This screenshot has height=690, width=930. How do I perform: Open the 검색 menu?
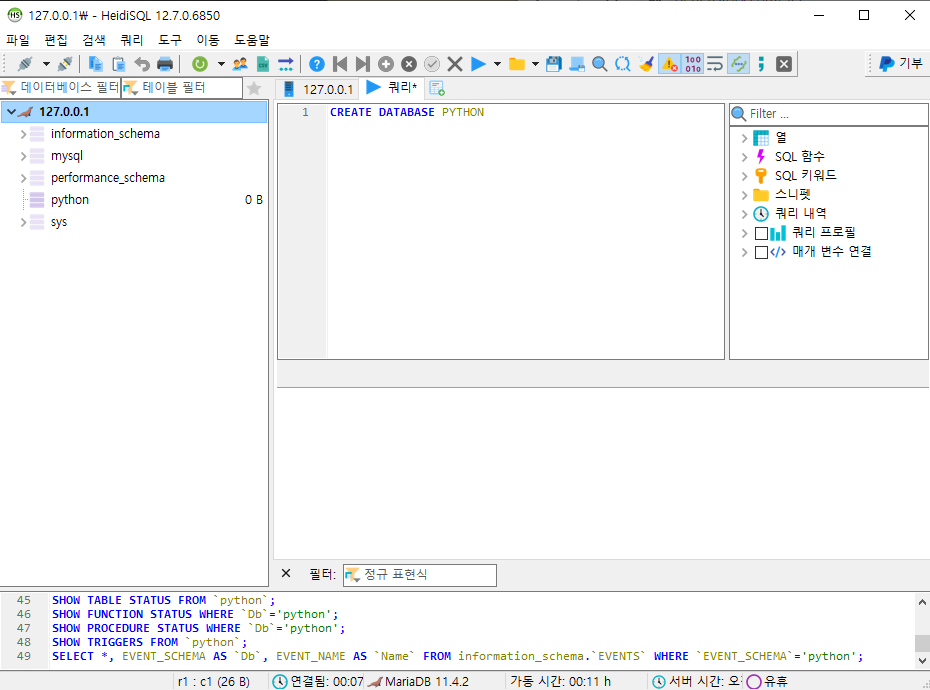pos(94,40)
